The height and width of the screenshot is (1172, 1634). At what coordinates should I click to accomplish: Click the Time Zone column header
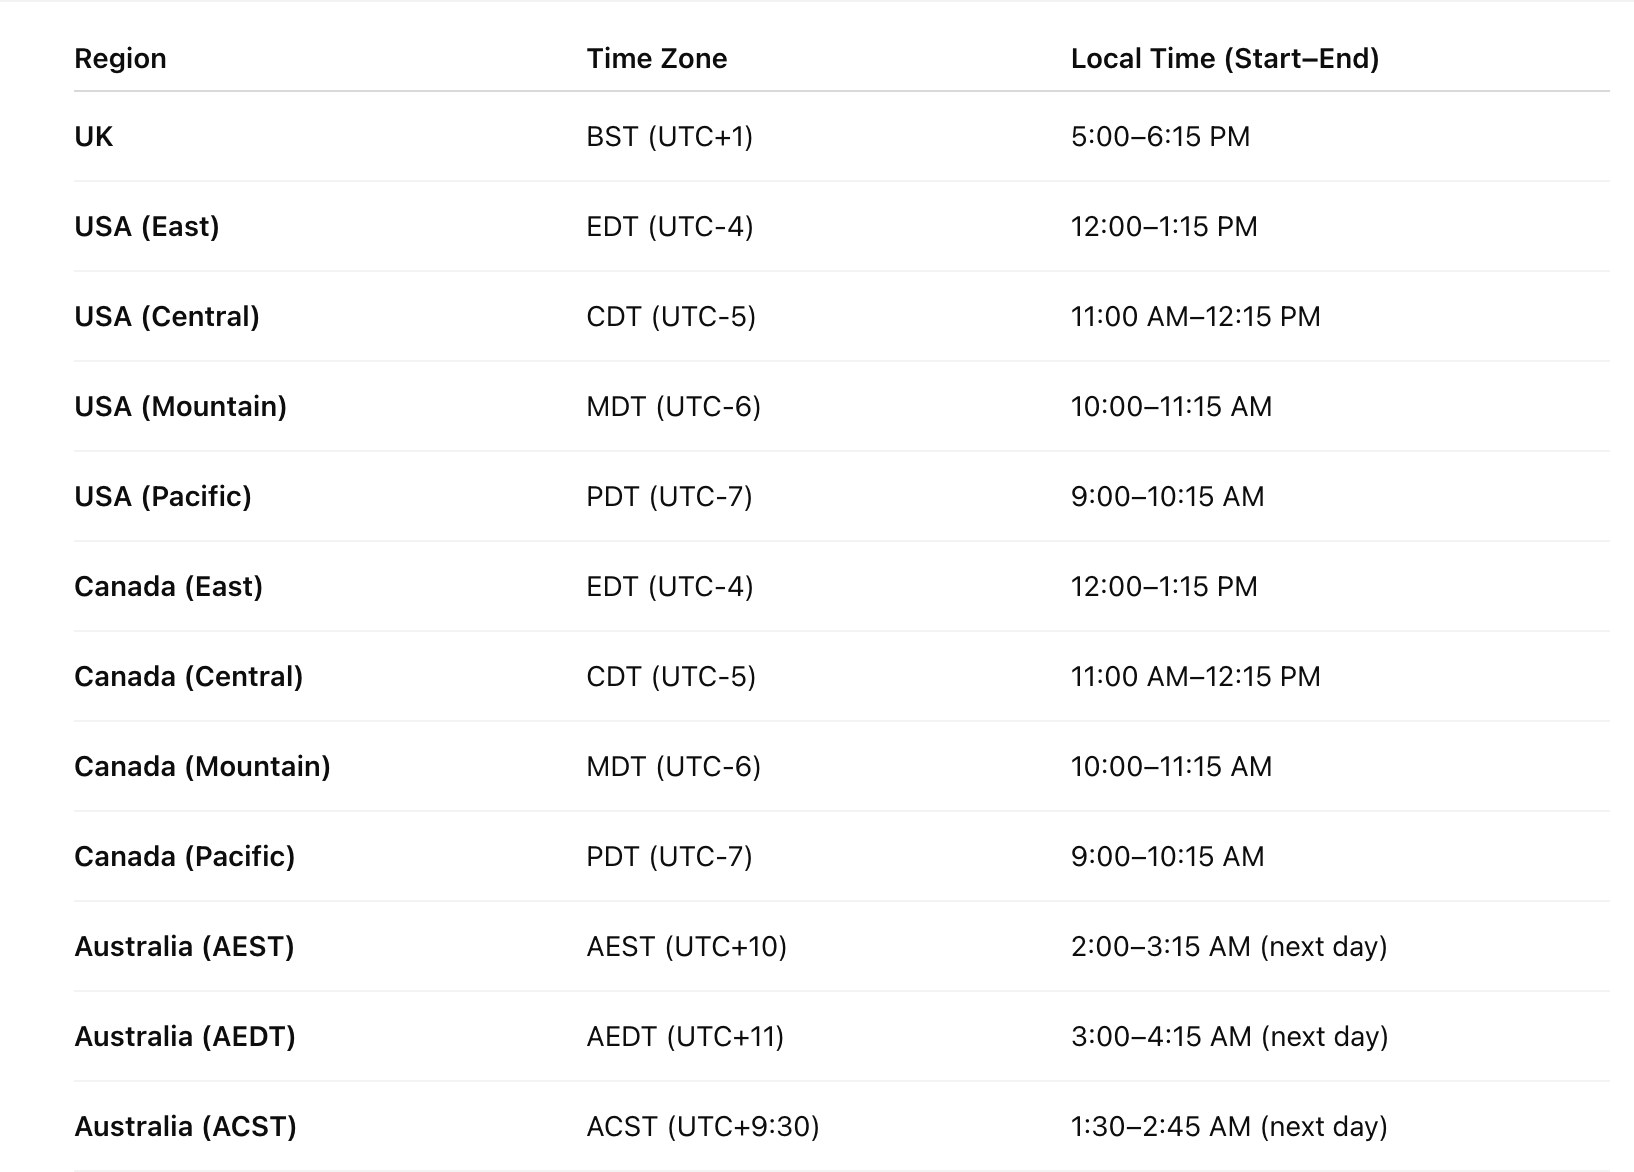656,58
